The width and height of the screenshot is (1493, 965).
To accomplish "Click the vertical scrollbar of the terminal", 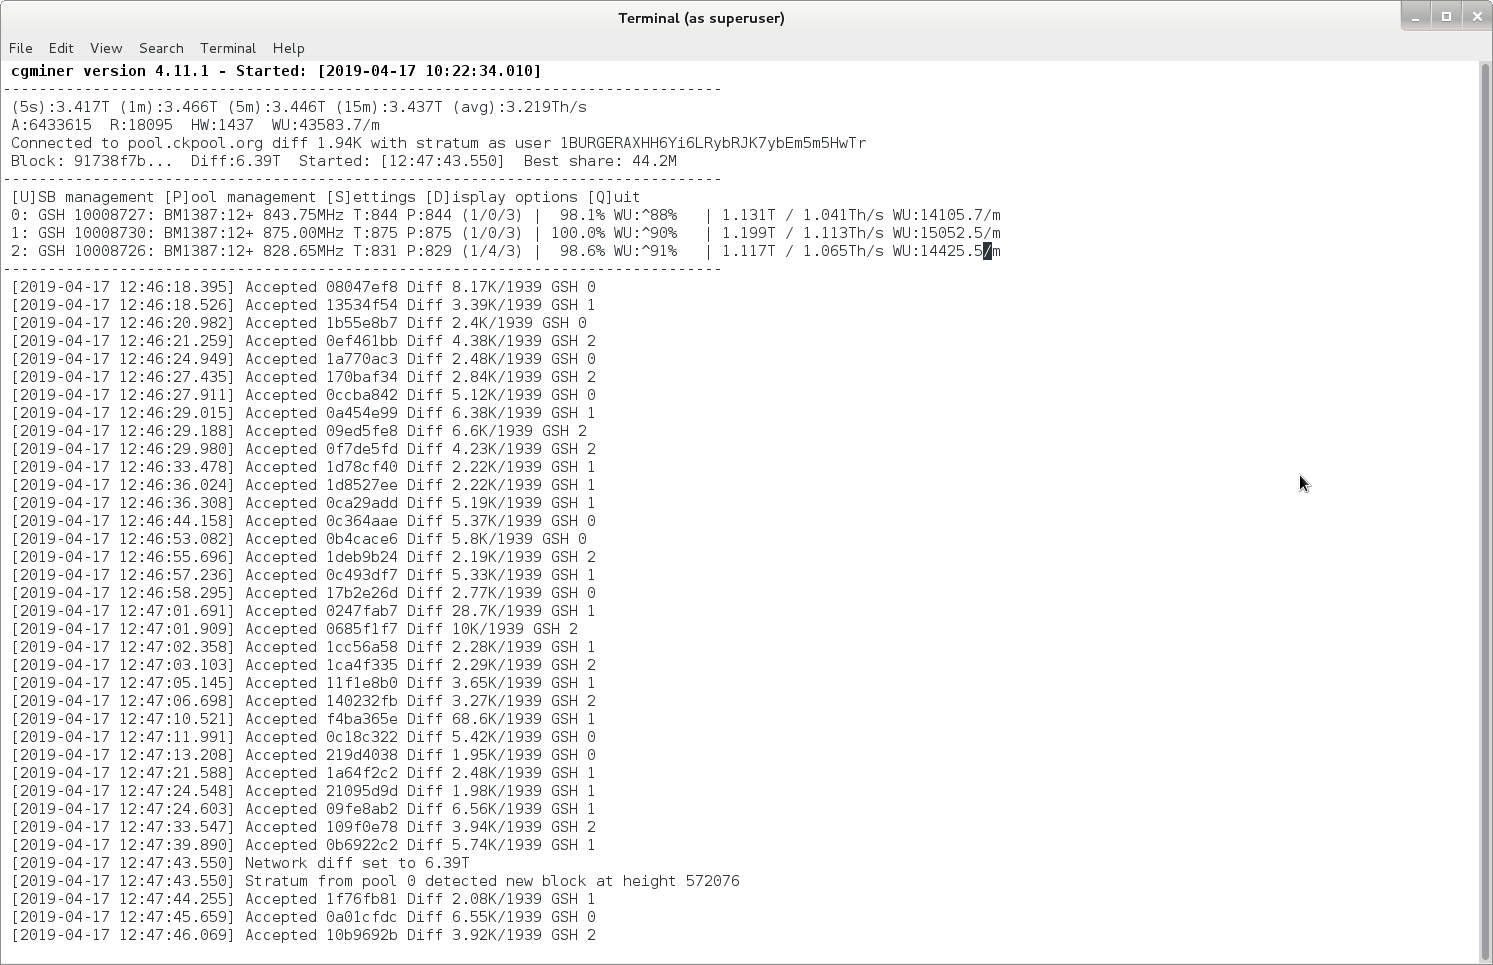I will pyautogui.click(x=1485, y=510).
